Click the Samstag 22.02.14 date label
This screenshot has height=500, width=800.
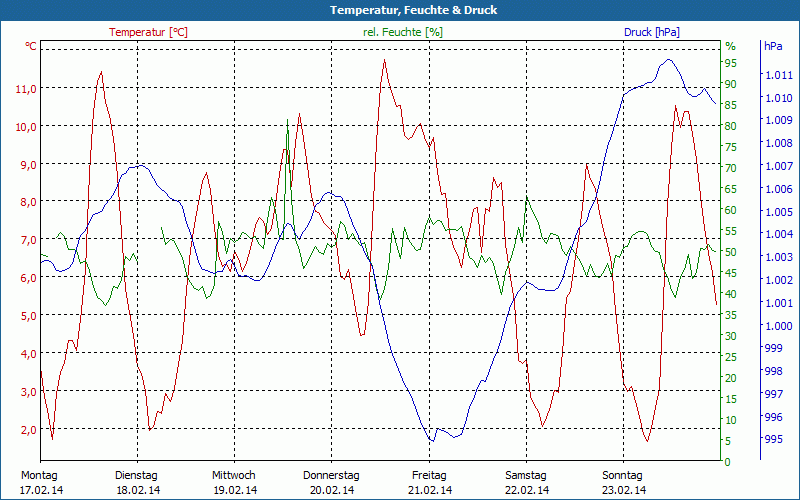(526, 482)
